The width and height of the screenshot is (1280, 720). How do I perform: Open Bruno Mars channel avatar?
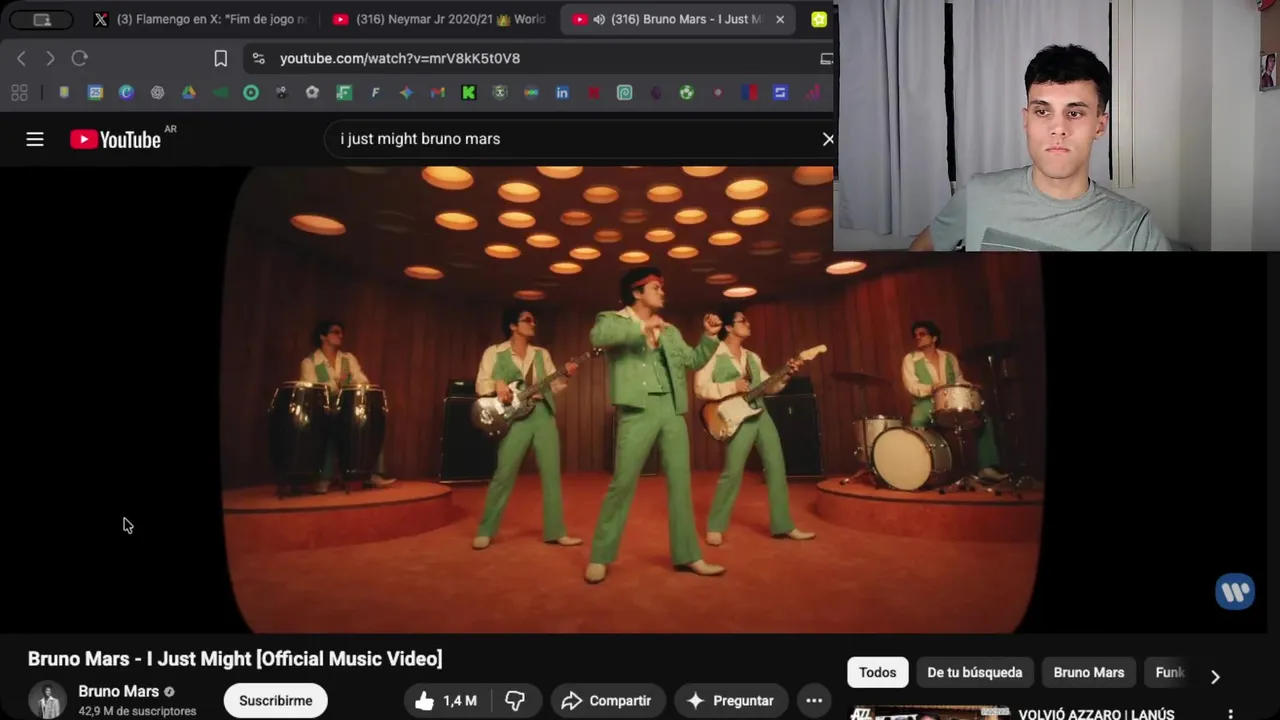coord(47,700)
